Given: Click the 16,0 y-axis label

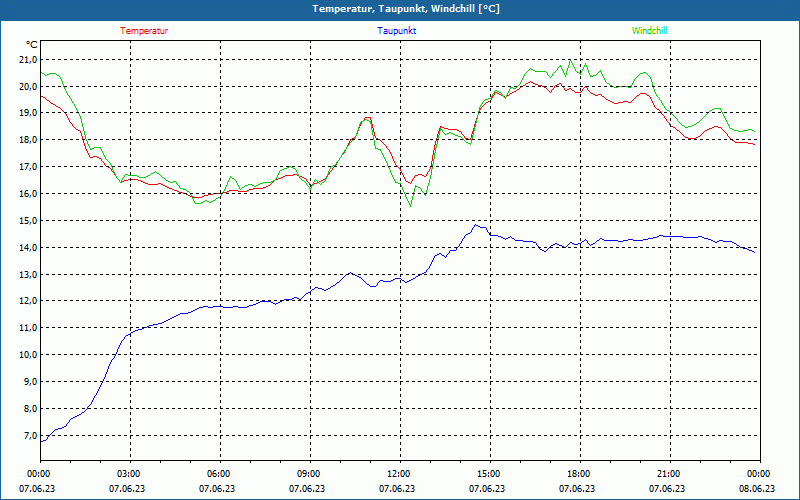Looking at the screenshot, I should coord(28,194).
